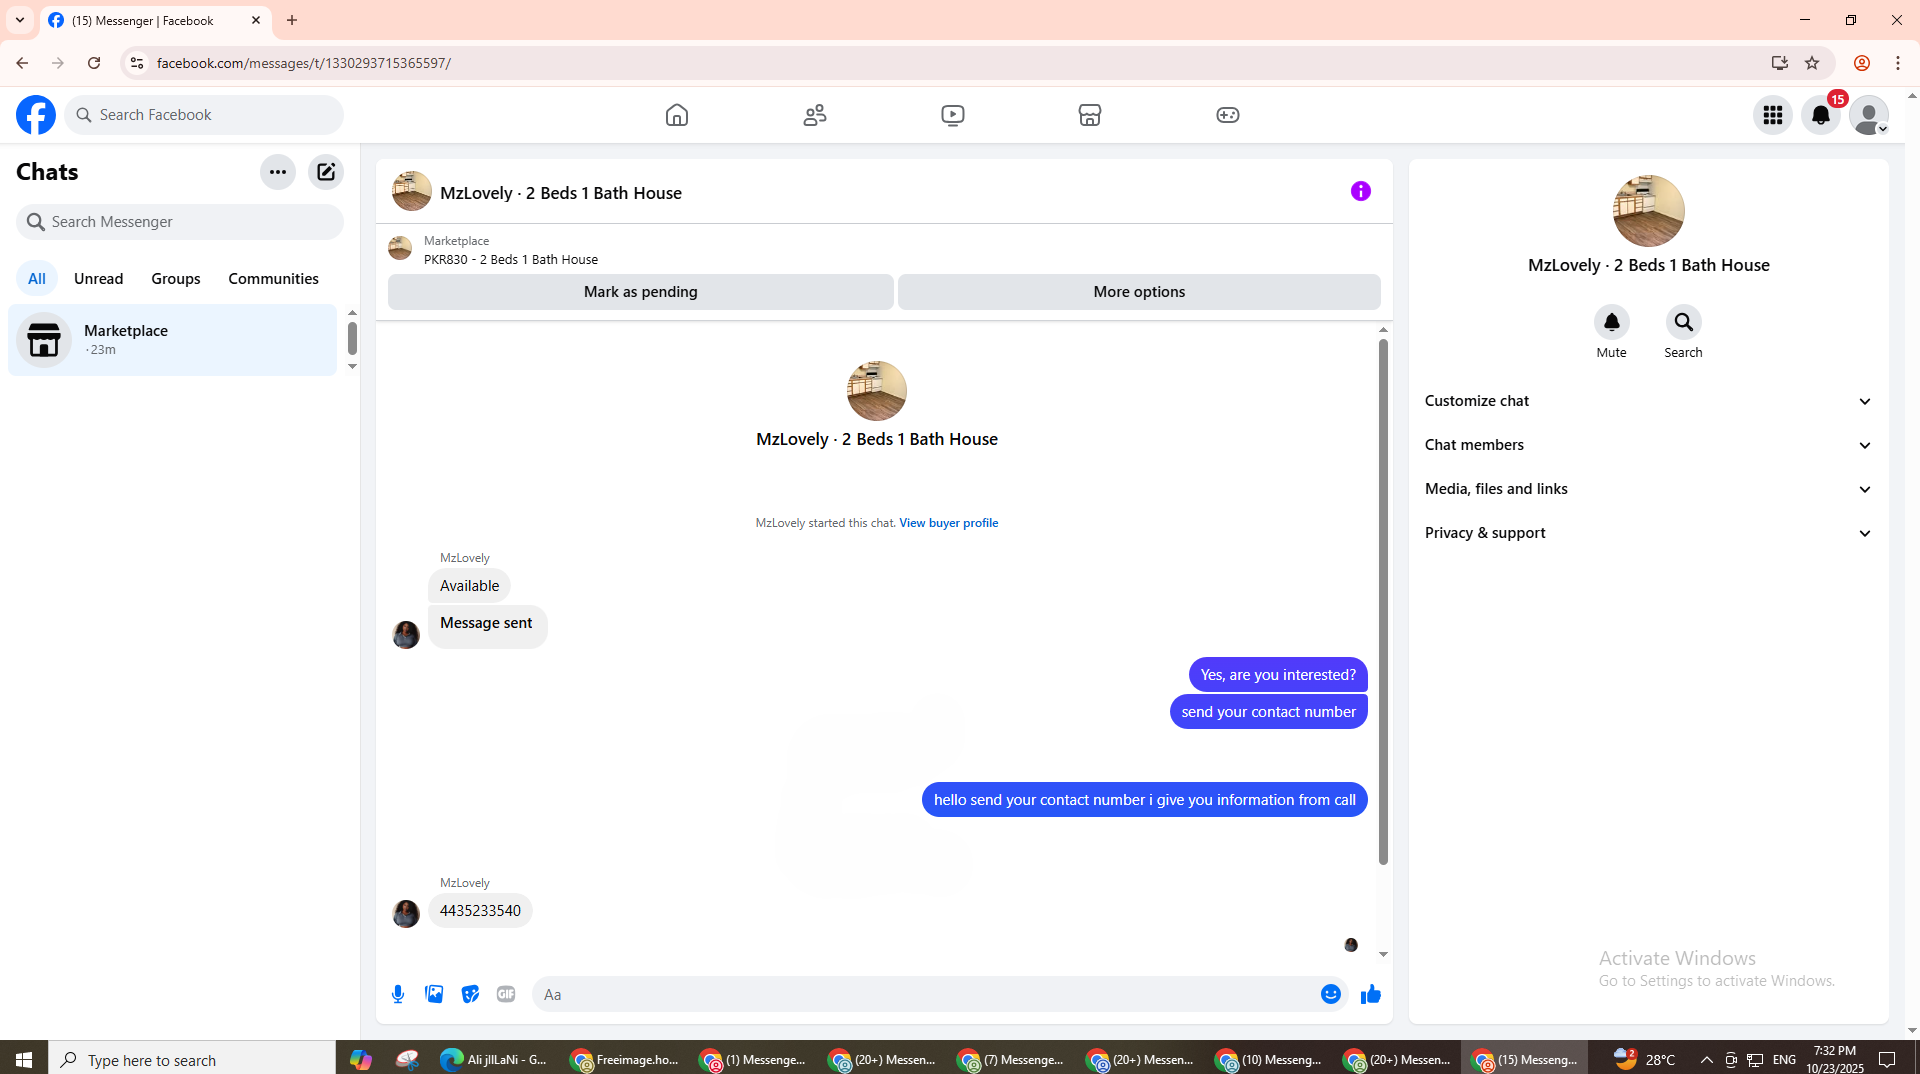Go back in the browser
This screenshot has height=1074, width=1920.
coord(22,63)
